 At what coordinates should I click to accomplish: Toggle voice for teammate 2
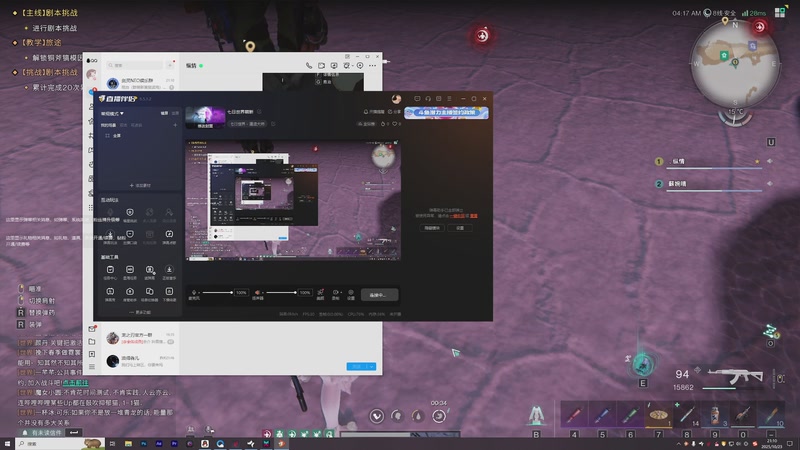click(x=769, y=184)
